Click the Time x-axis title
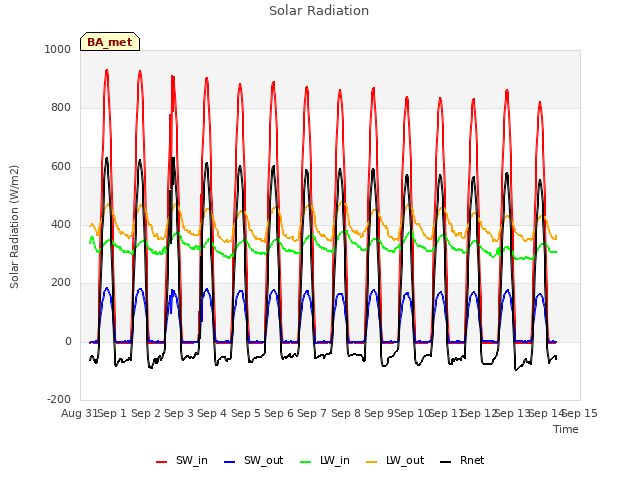 pyautogui.click(x=566, y=429)
